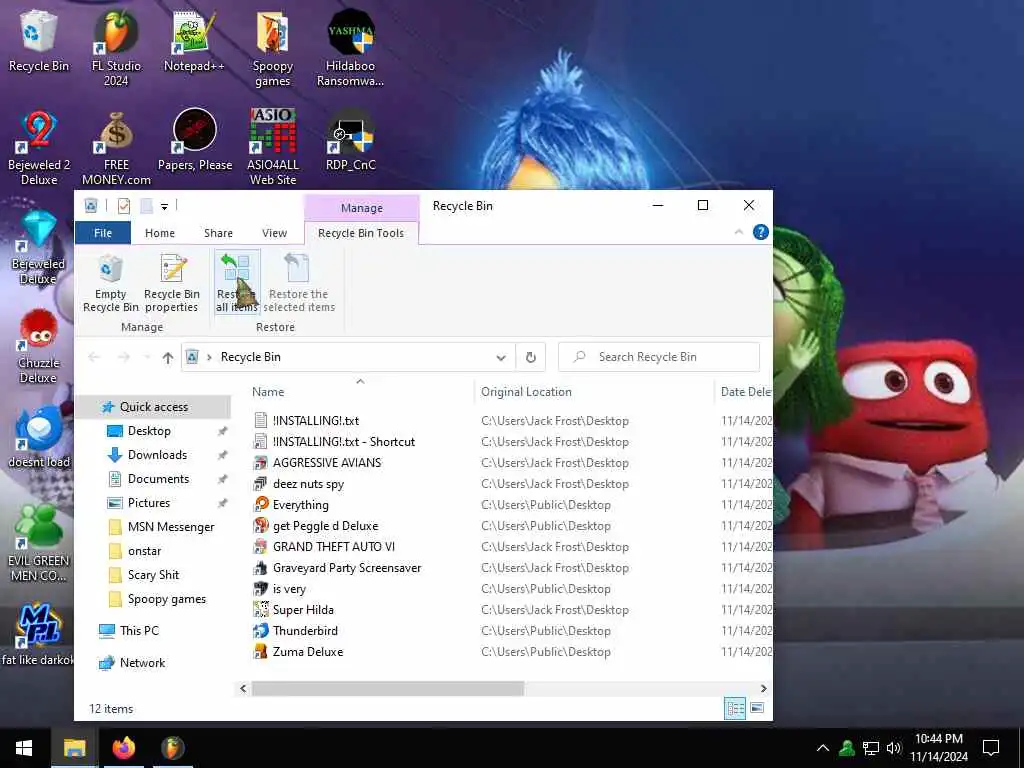Select Bejeweled 2 Deluxe desktop icon
The height and width of the screenshot is (768, 1024).
tap(39, 148)
